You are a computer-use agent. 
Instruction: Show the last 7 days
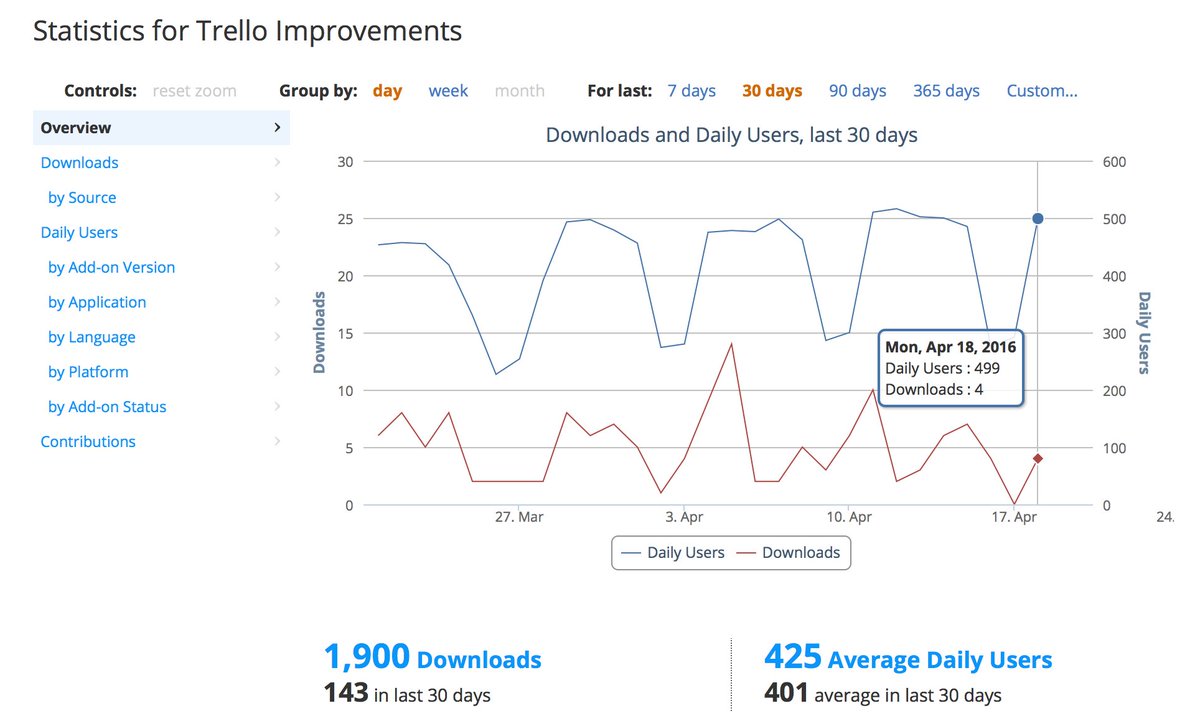pyautogui.click(x=691, y=91)
